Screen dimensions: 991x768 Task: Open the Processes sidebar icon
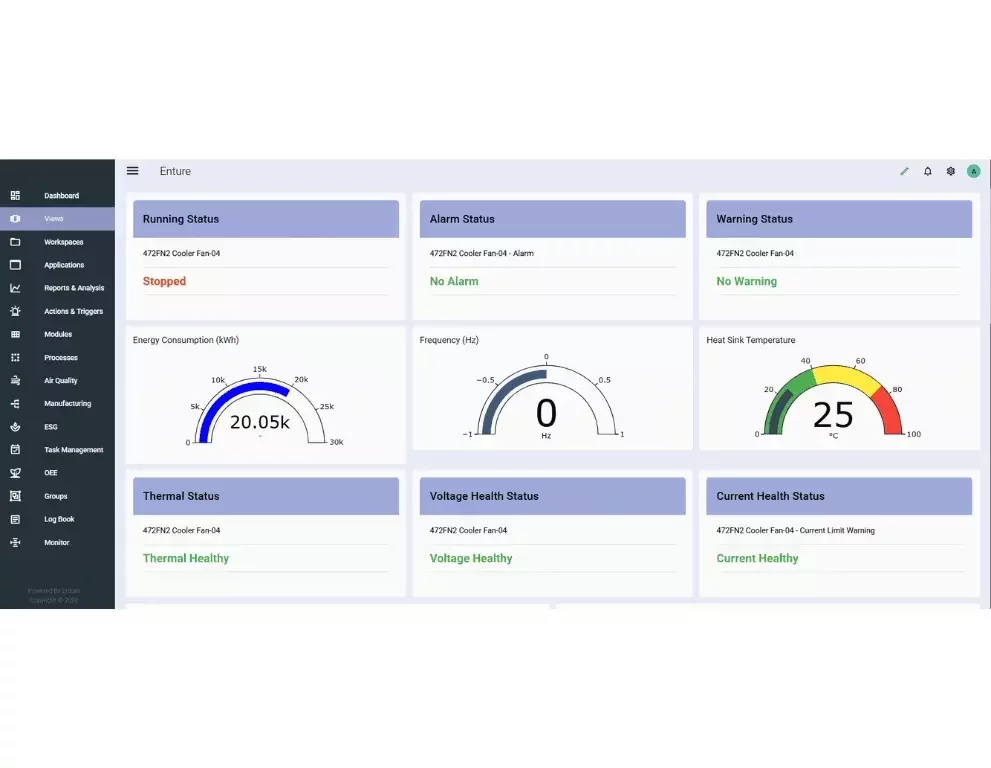pyautogui.click(x=17, y=357)
